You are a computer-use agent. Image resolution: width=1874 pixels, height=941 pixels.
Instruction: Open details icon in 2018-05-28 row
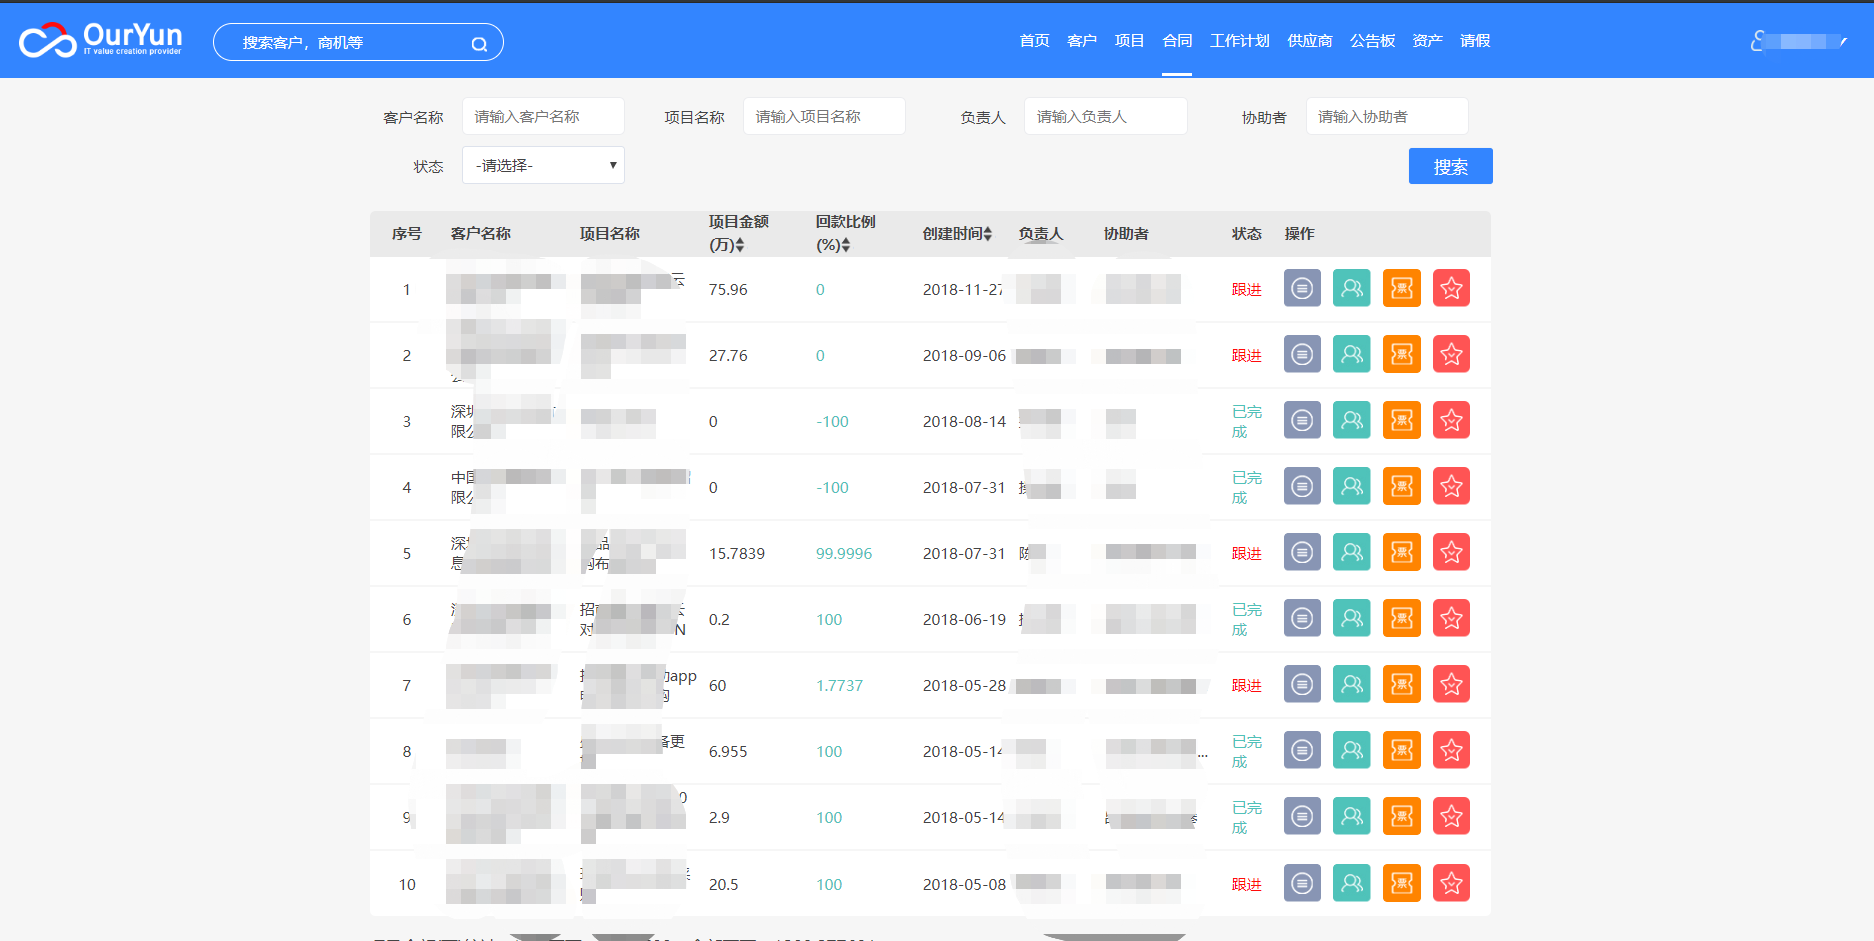click(1302, 684)
